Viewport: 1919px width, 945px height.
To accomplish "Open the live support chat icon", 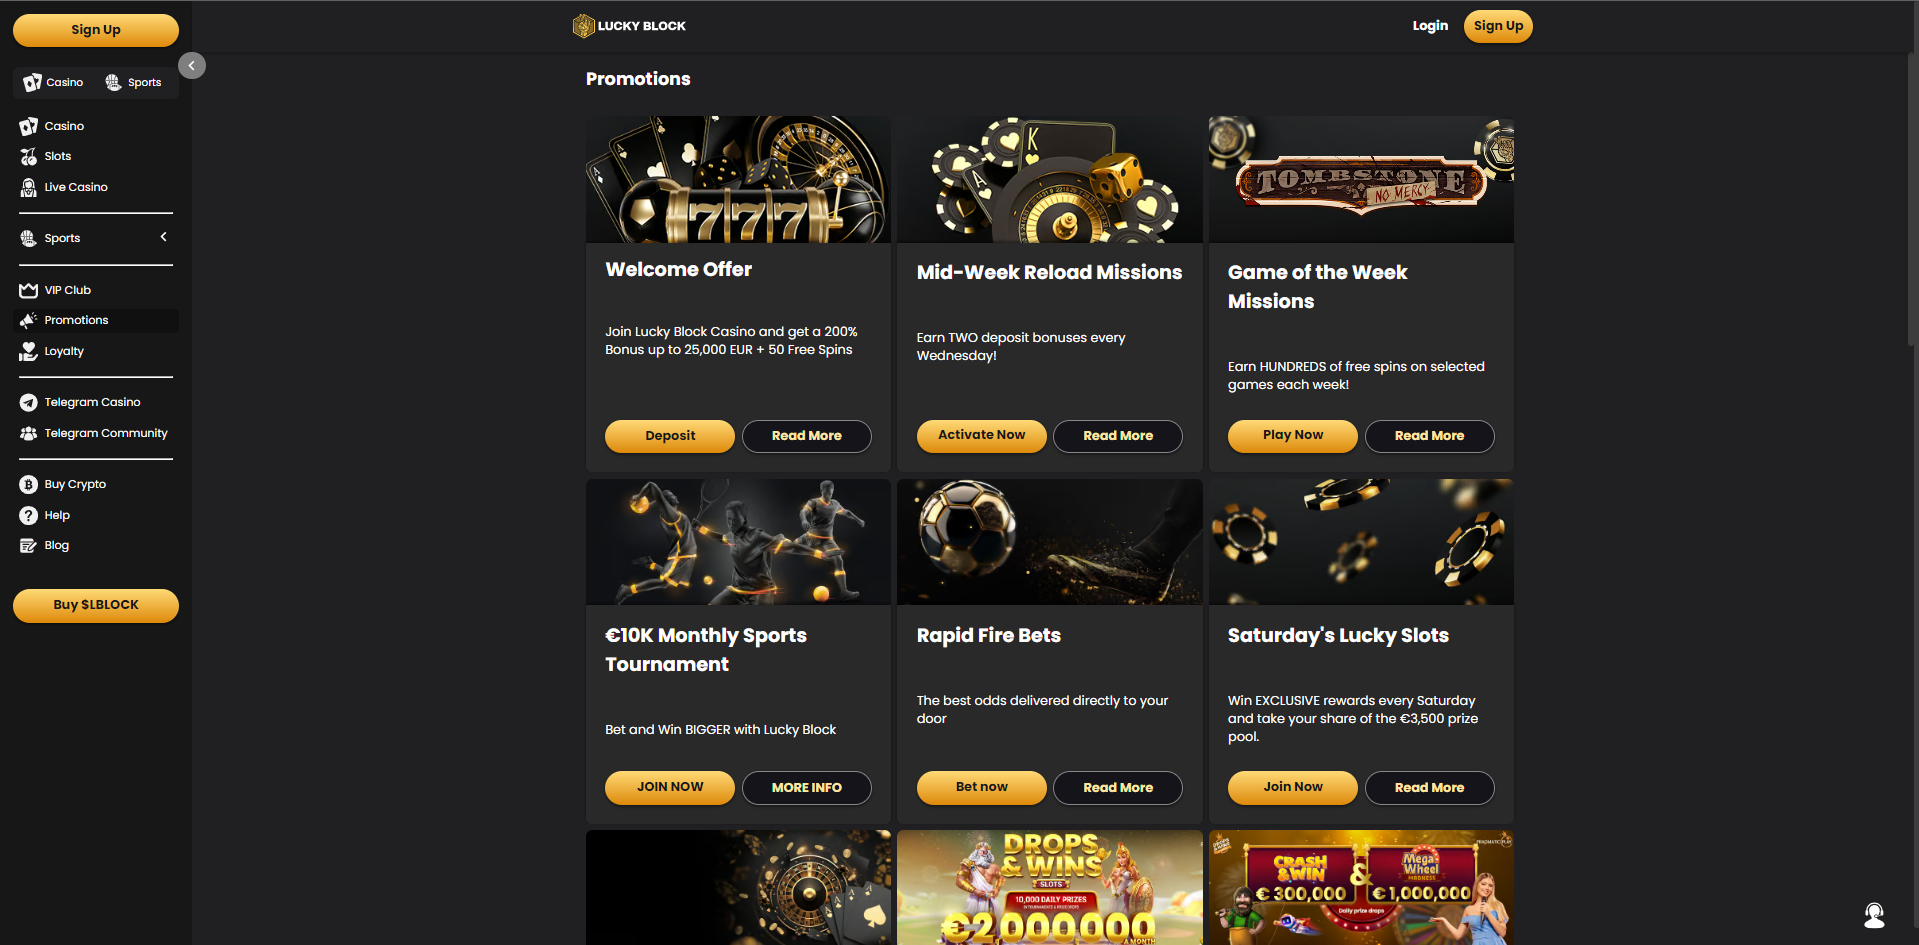I will pyautogui.click(x=1874, y=915).
